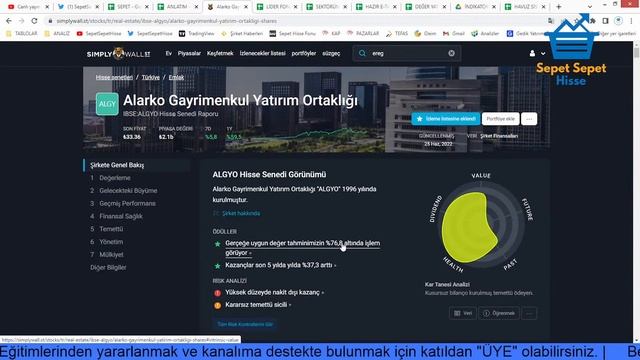The width and height of the screenshot is (640, 360).
Task: Open the Keşfetmek menu item
Action: (x=220, y=53)
